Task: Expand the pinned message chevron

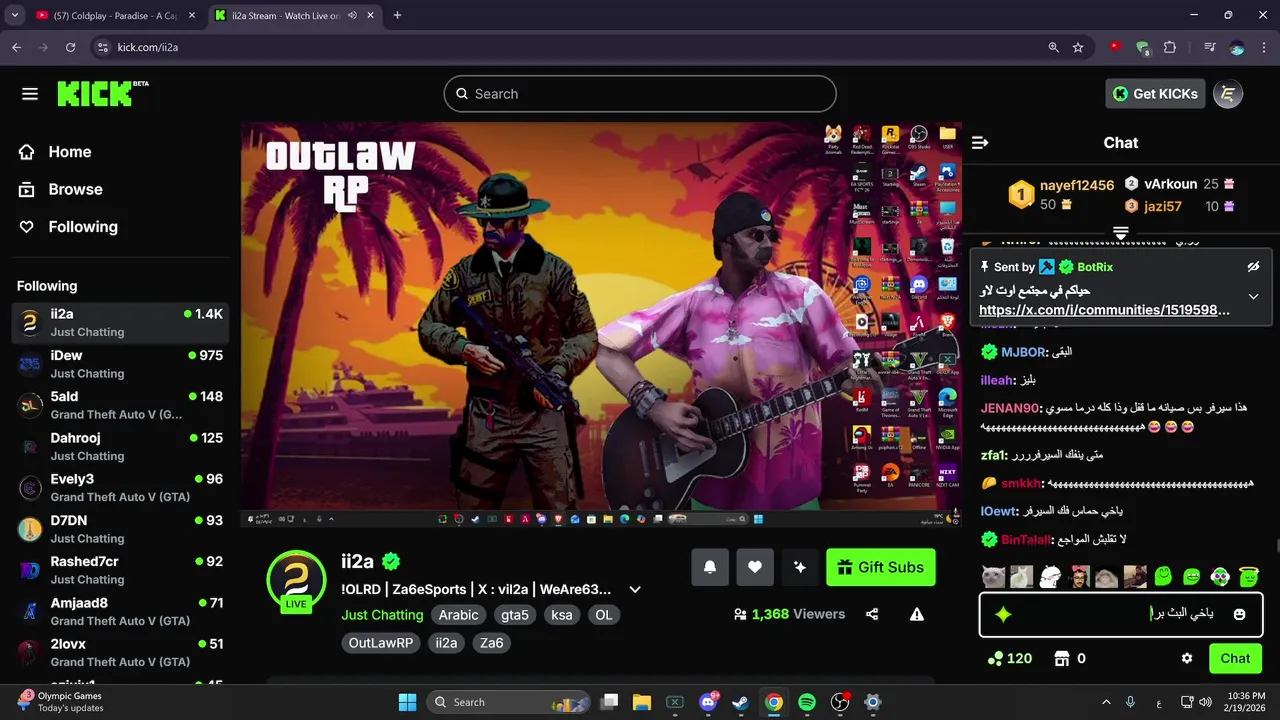Action: click(1253, 297)
